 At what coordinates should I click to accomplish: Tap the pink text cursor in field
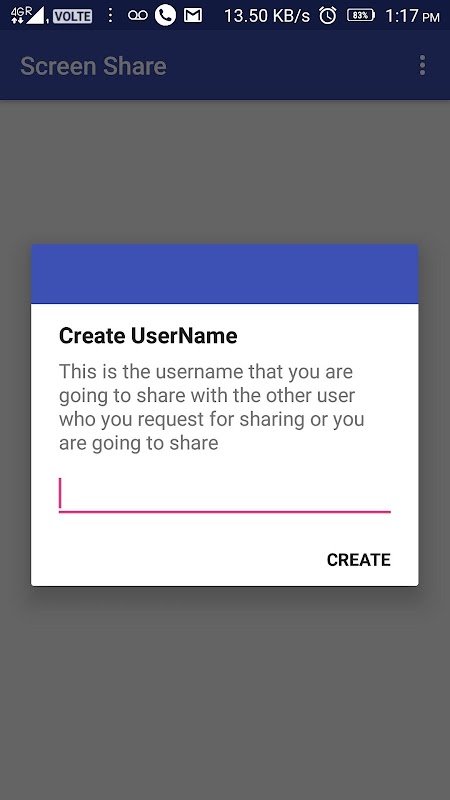click(x=60, y=493)
